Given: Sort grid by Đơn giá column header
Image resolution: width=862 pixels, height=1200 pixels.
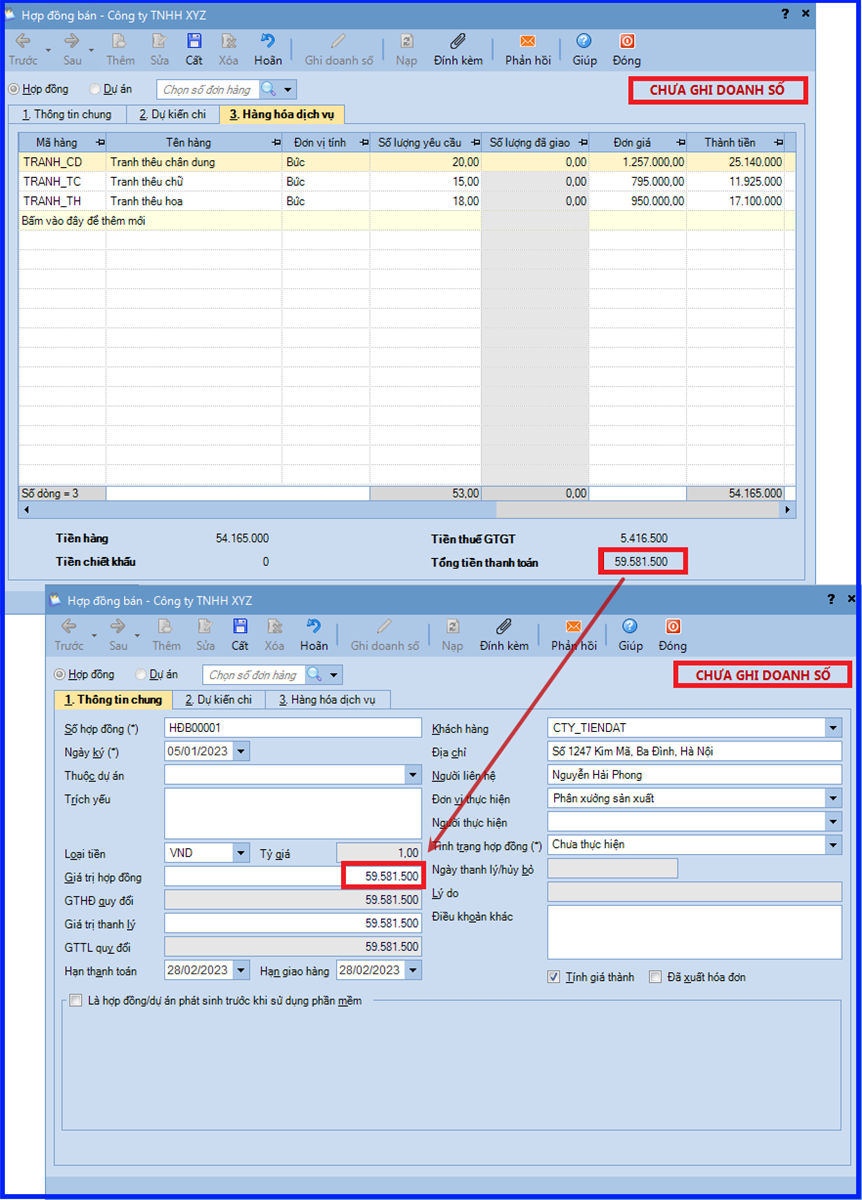Looking at the screenshot, I should (x=638, y=142).
